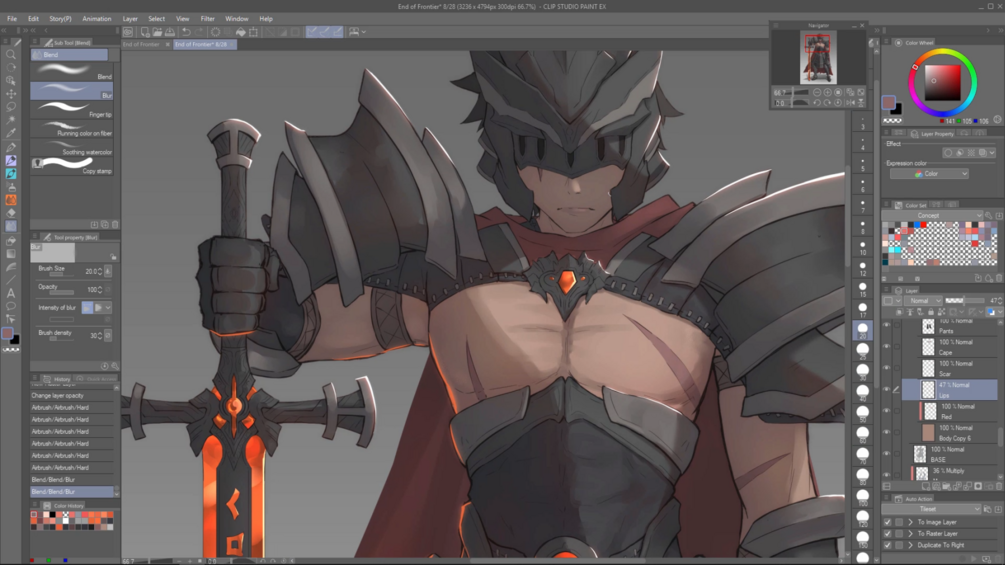Select brush size 30 preset
The width and height of the screenshot is (1005, 565).
pos(863,372)
